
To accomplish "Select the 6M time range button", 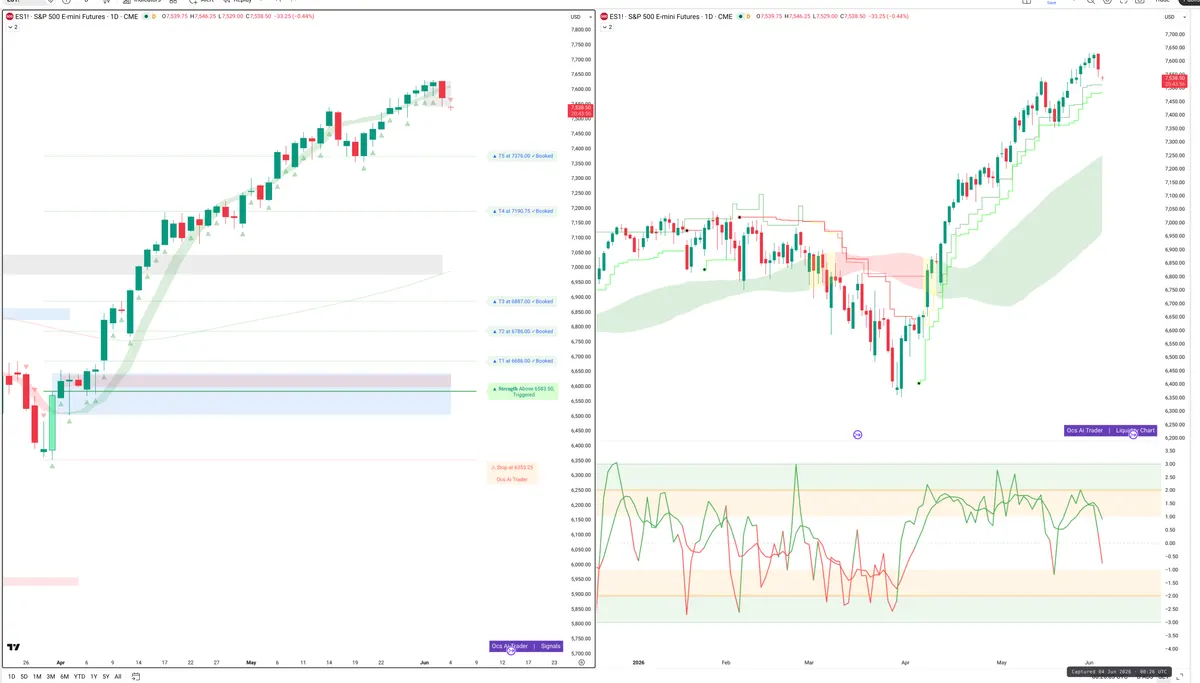I will [x=65, y=677].
